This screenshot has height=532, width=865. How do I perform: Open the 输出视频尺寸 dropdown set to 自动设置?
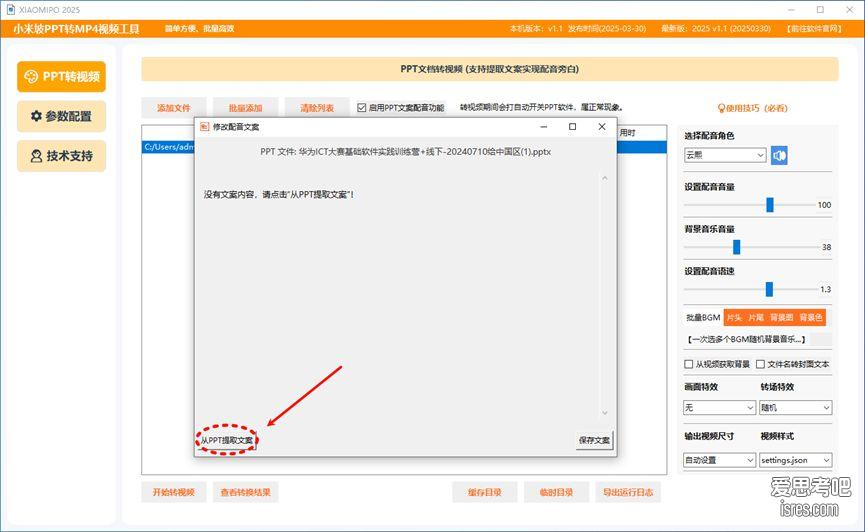click(719, 460)
